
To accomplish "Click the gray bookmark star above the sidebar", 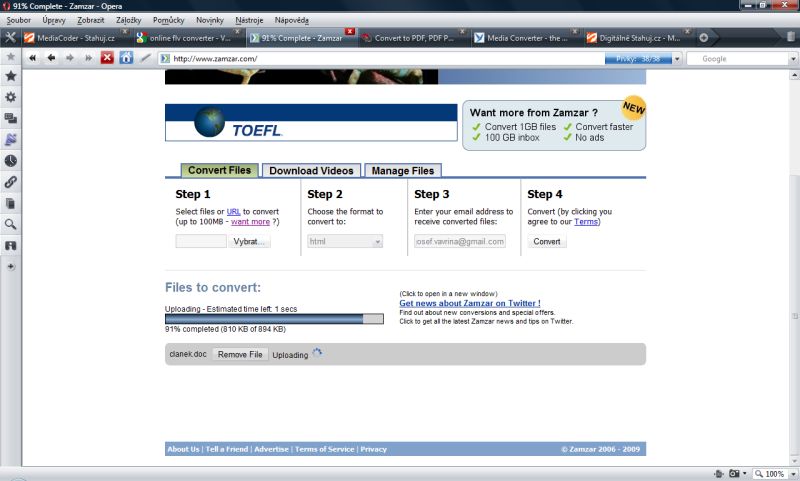I will pyautogui.click(x=10, y=57).
